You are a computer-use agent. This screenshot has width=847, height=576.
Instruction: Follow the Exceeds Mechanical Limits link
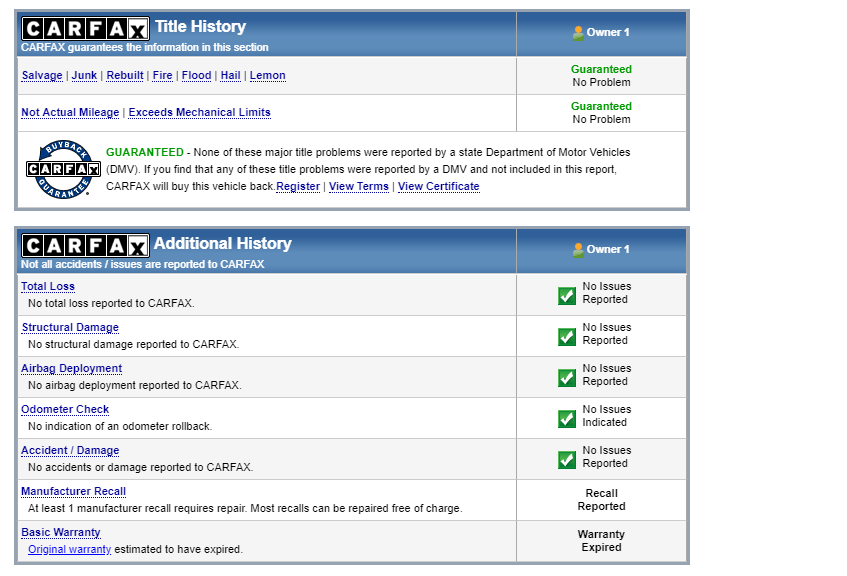coord(199,112)
